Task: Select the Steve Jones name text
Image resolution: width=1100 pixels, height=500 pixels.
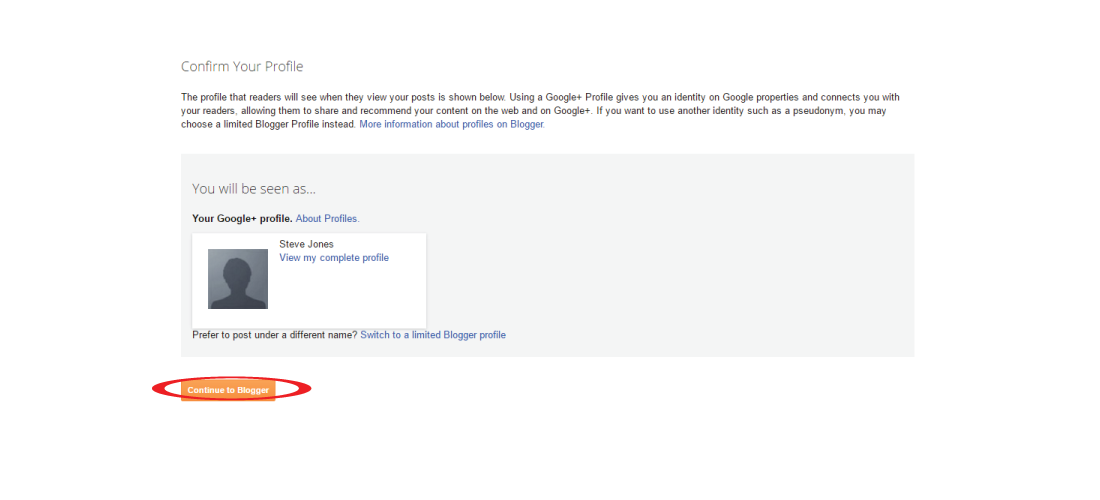Action: 307,244
